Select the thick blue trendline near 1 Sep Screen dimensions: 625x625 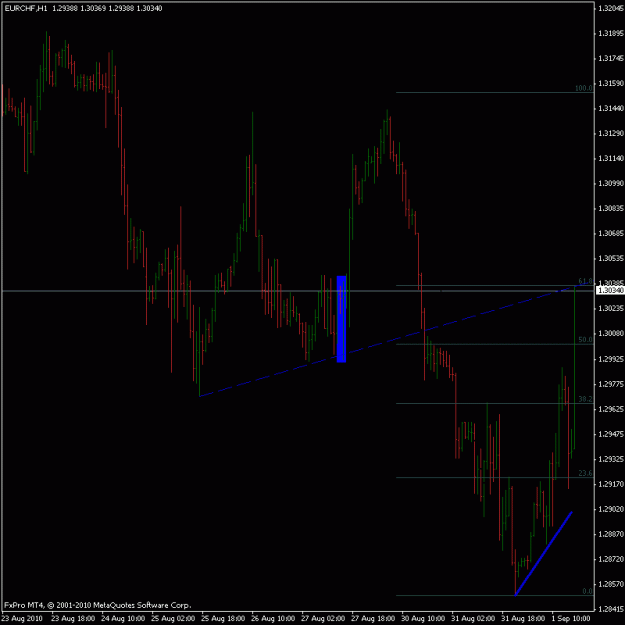tap(544, 553)
